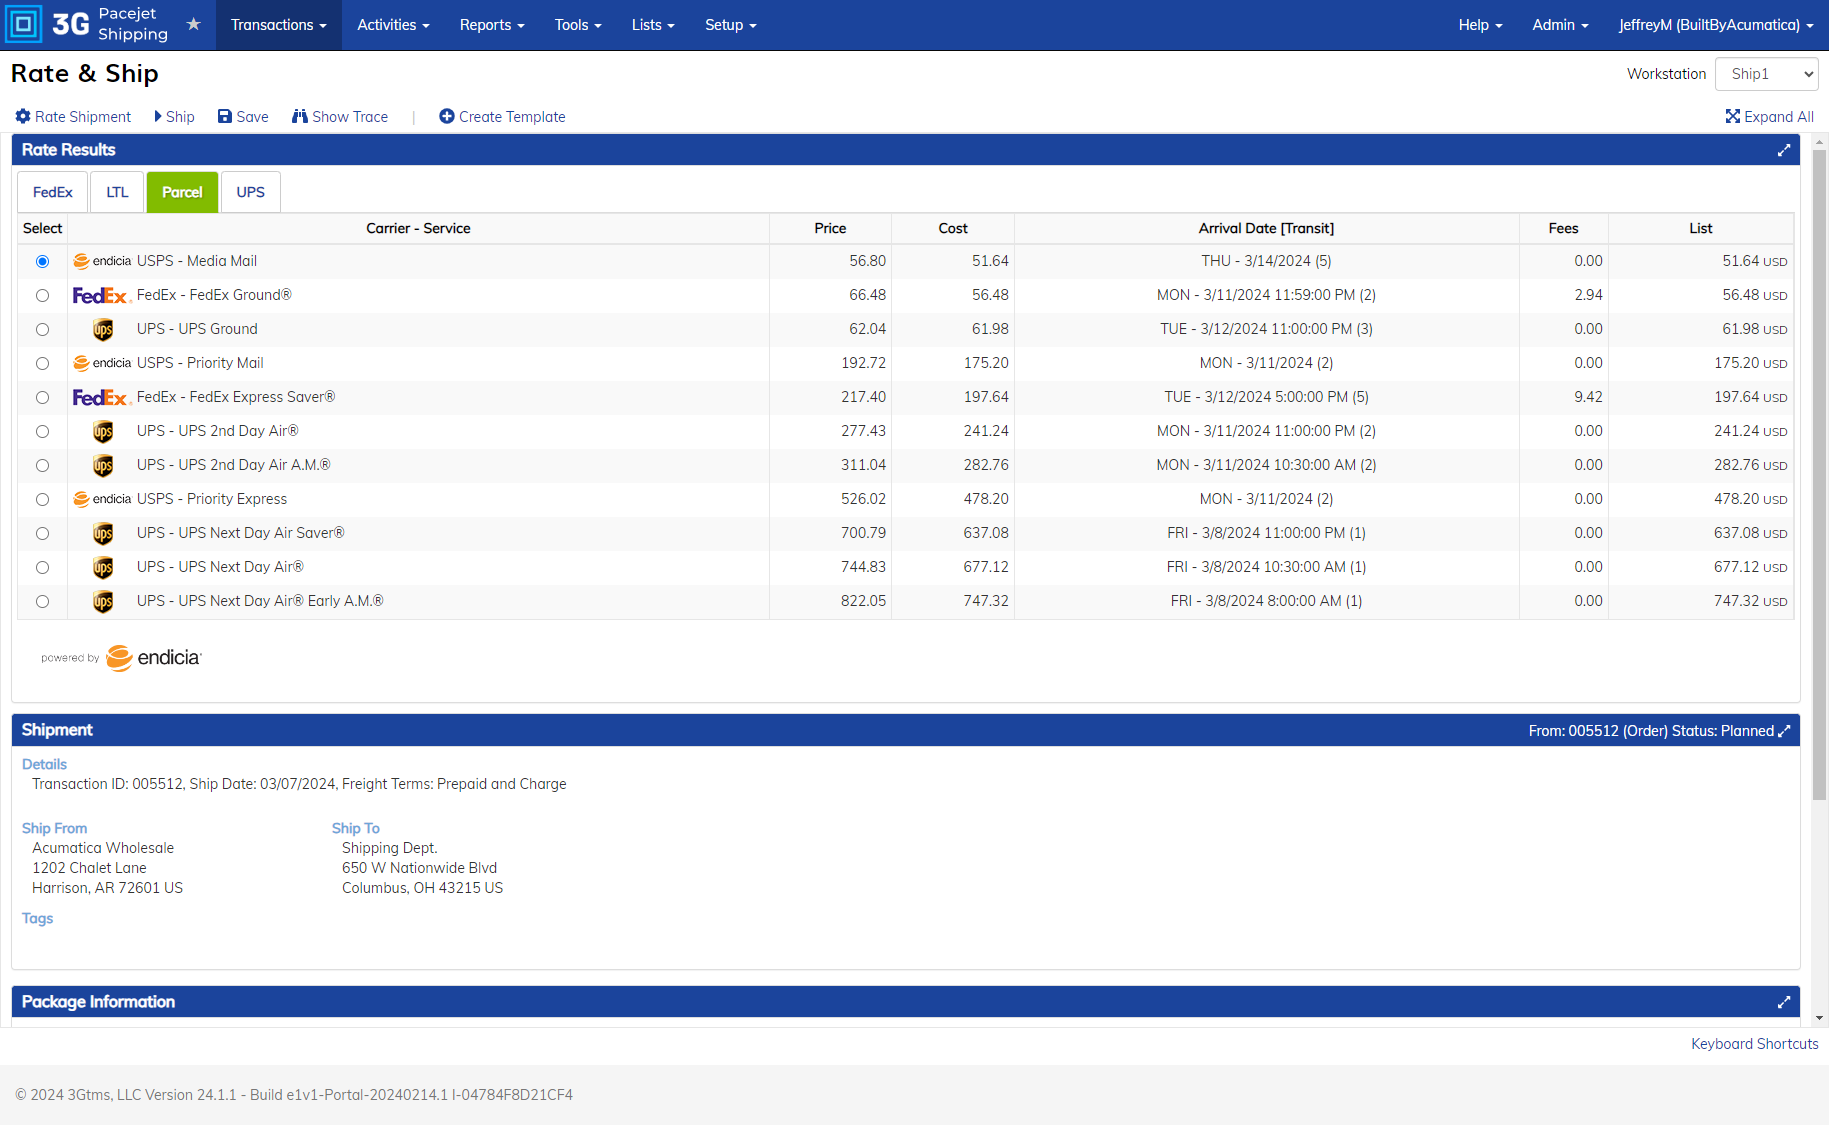Click the Carrier - Service column header
Image resolution: width=1829 pixels, height=1125 pixels.
pyautogui.click(x=418, y=228)
